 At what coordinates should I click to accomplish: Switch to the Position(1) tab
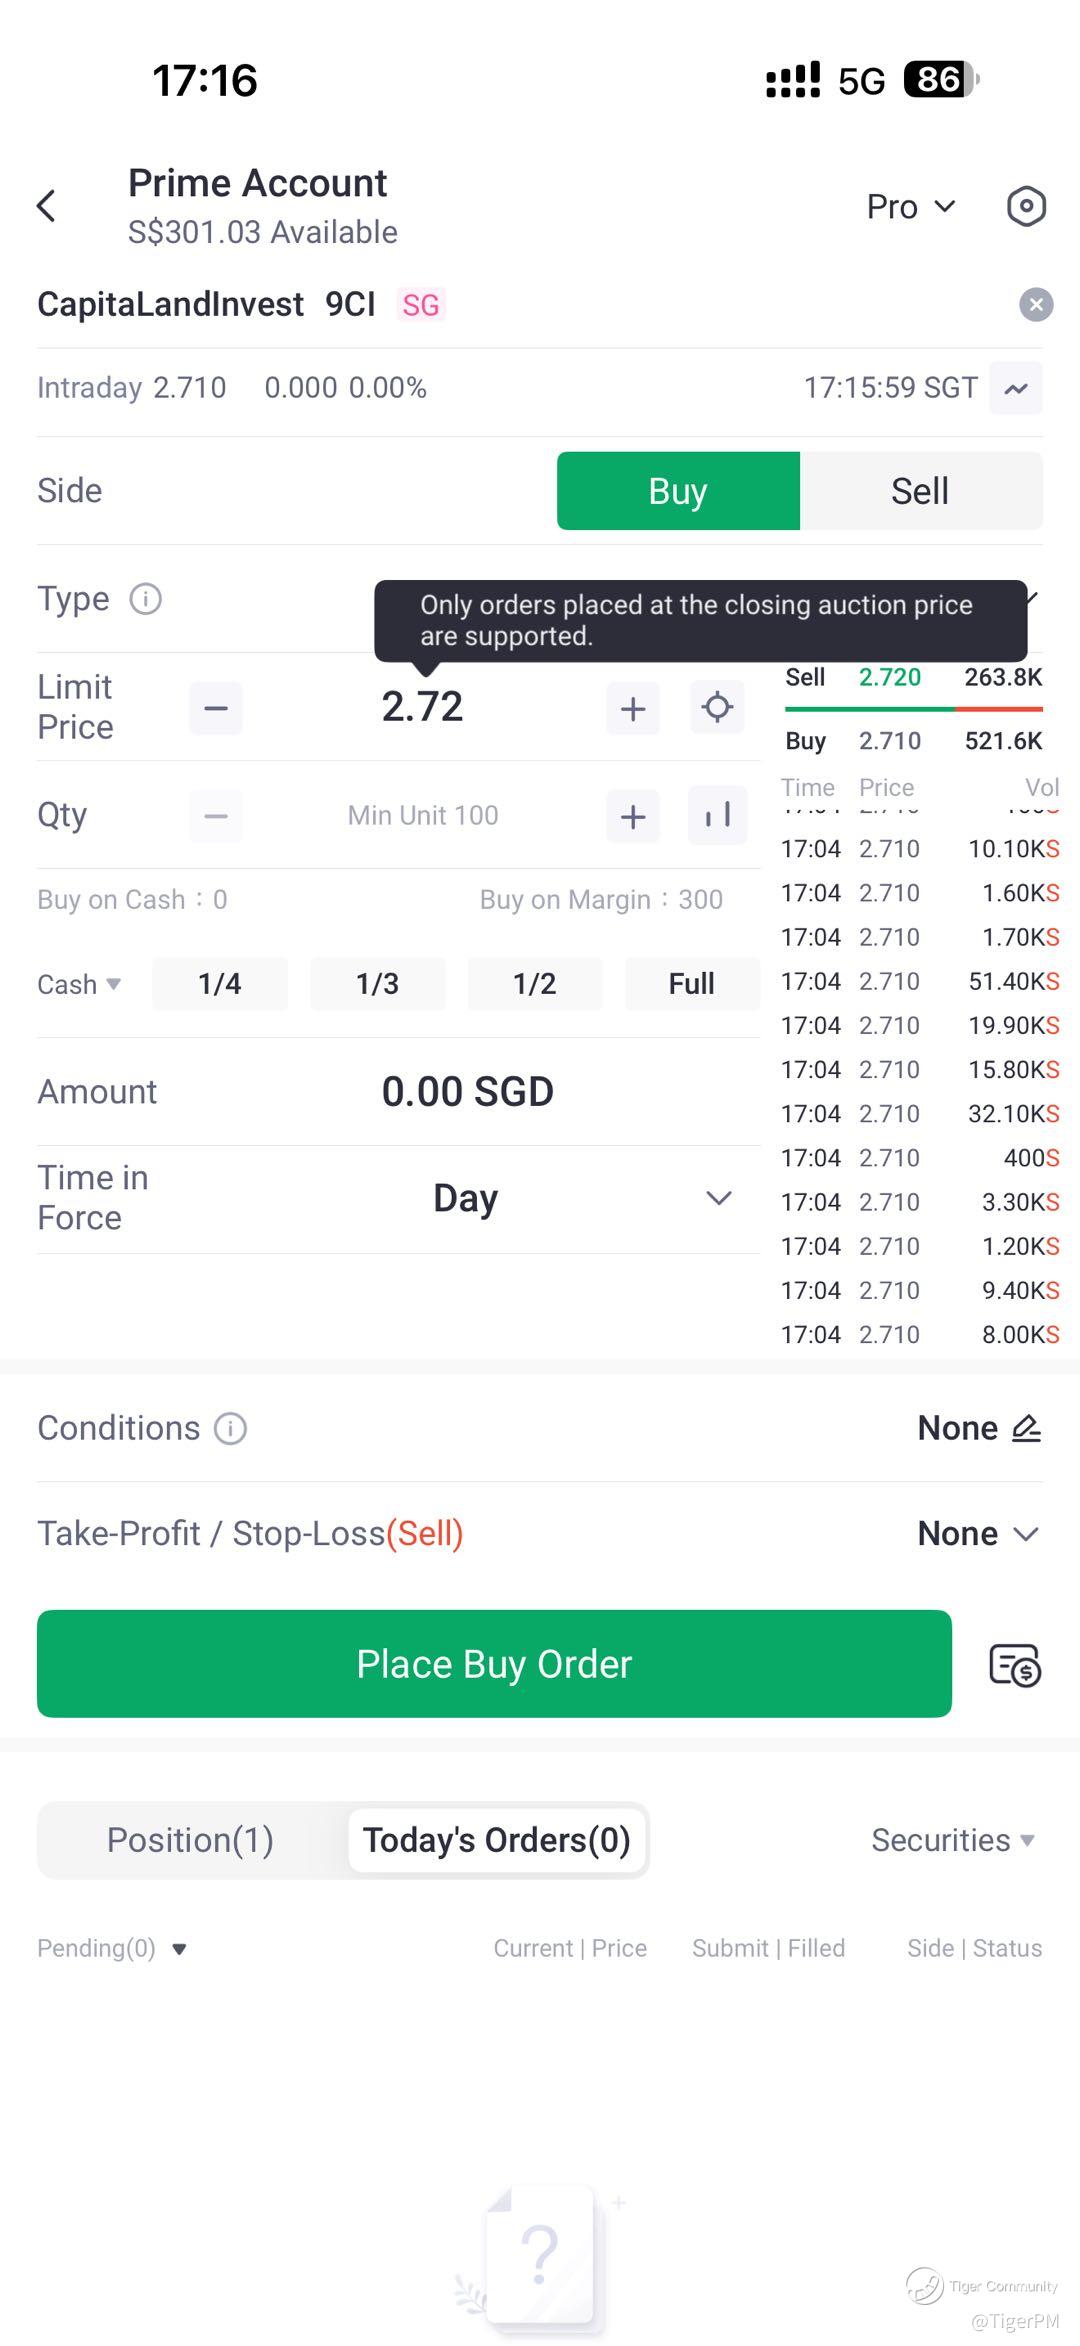[191, 1840]
